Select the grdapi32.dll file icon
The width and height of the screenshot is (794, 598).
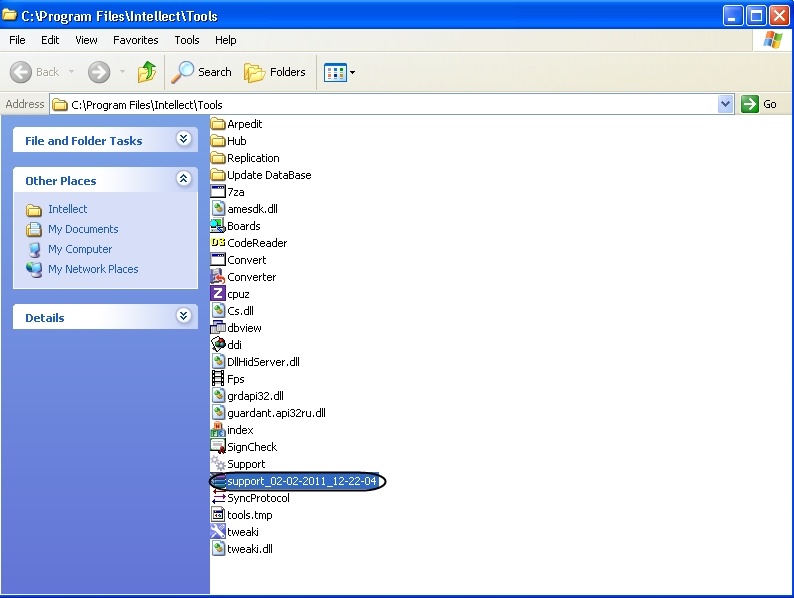point(218,396)
